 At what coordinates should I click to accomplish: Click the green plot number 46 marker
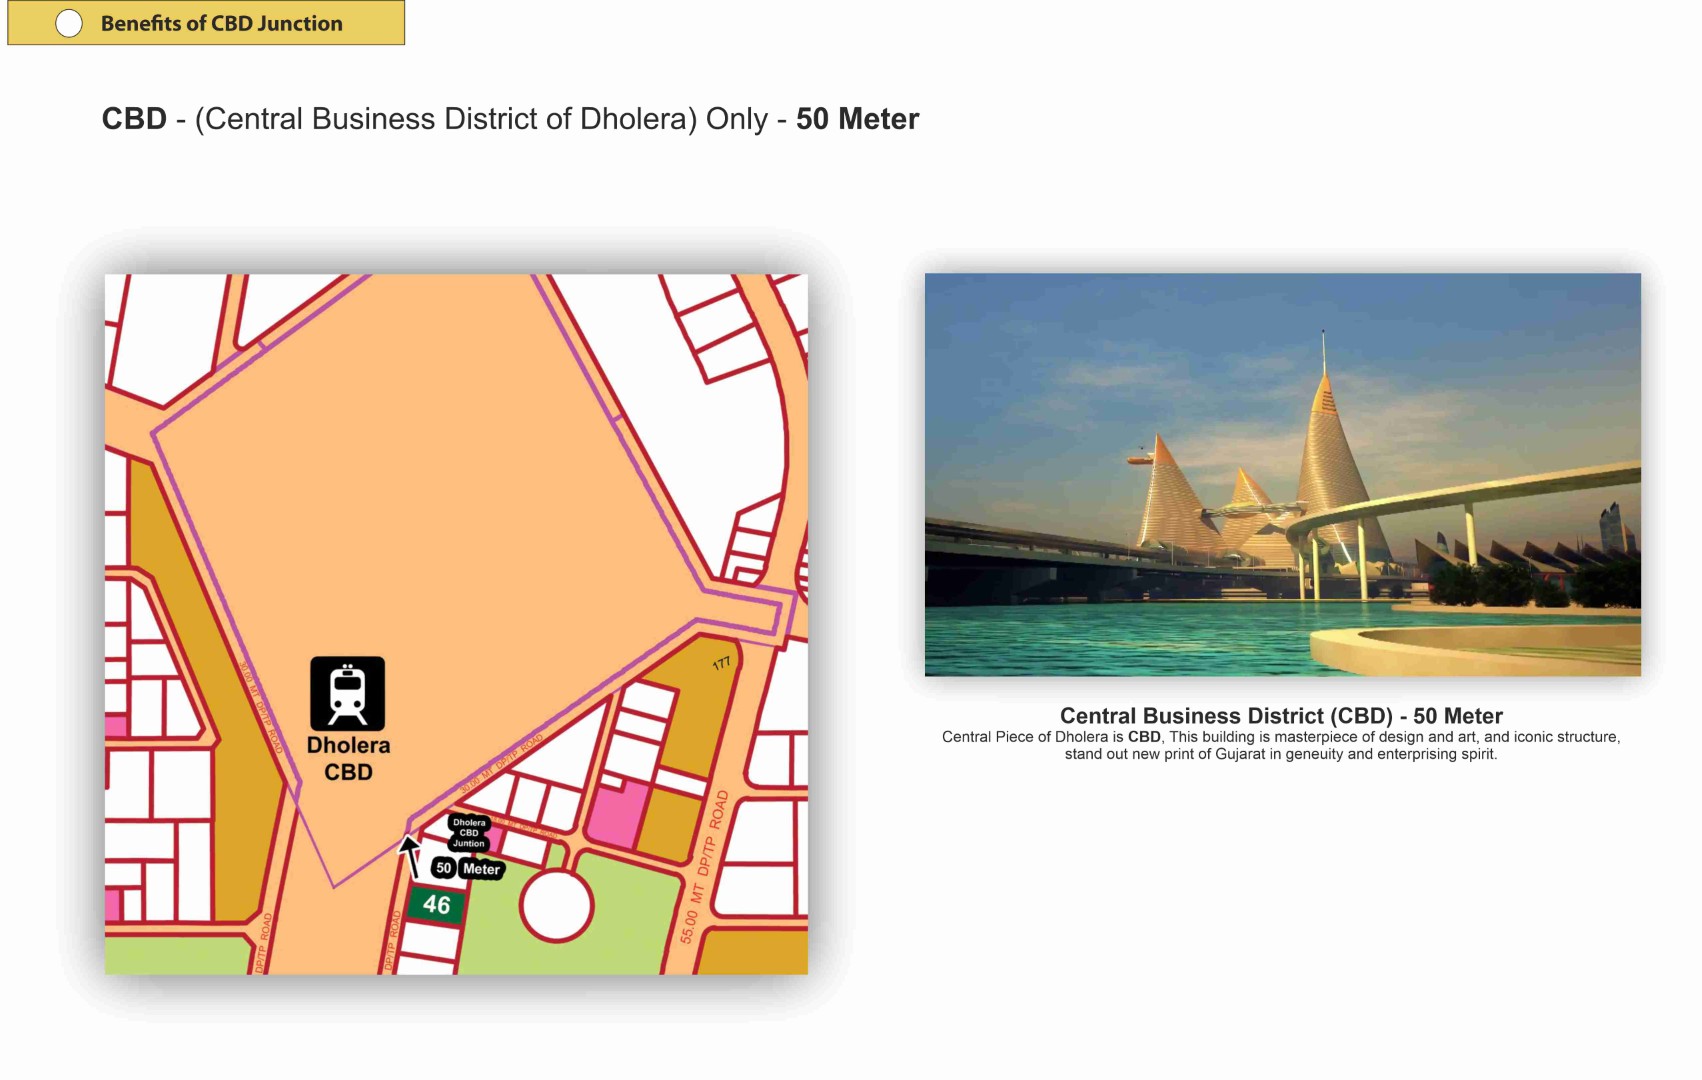tap(436, 905)
